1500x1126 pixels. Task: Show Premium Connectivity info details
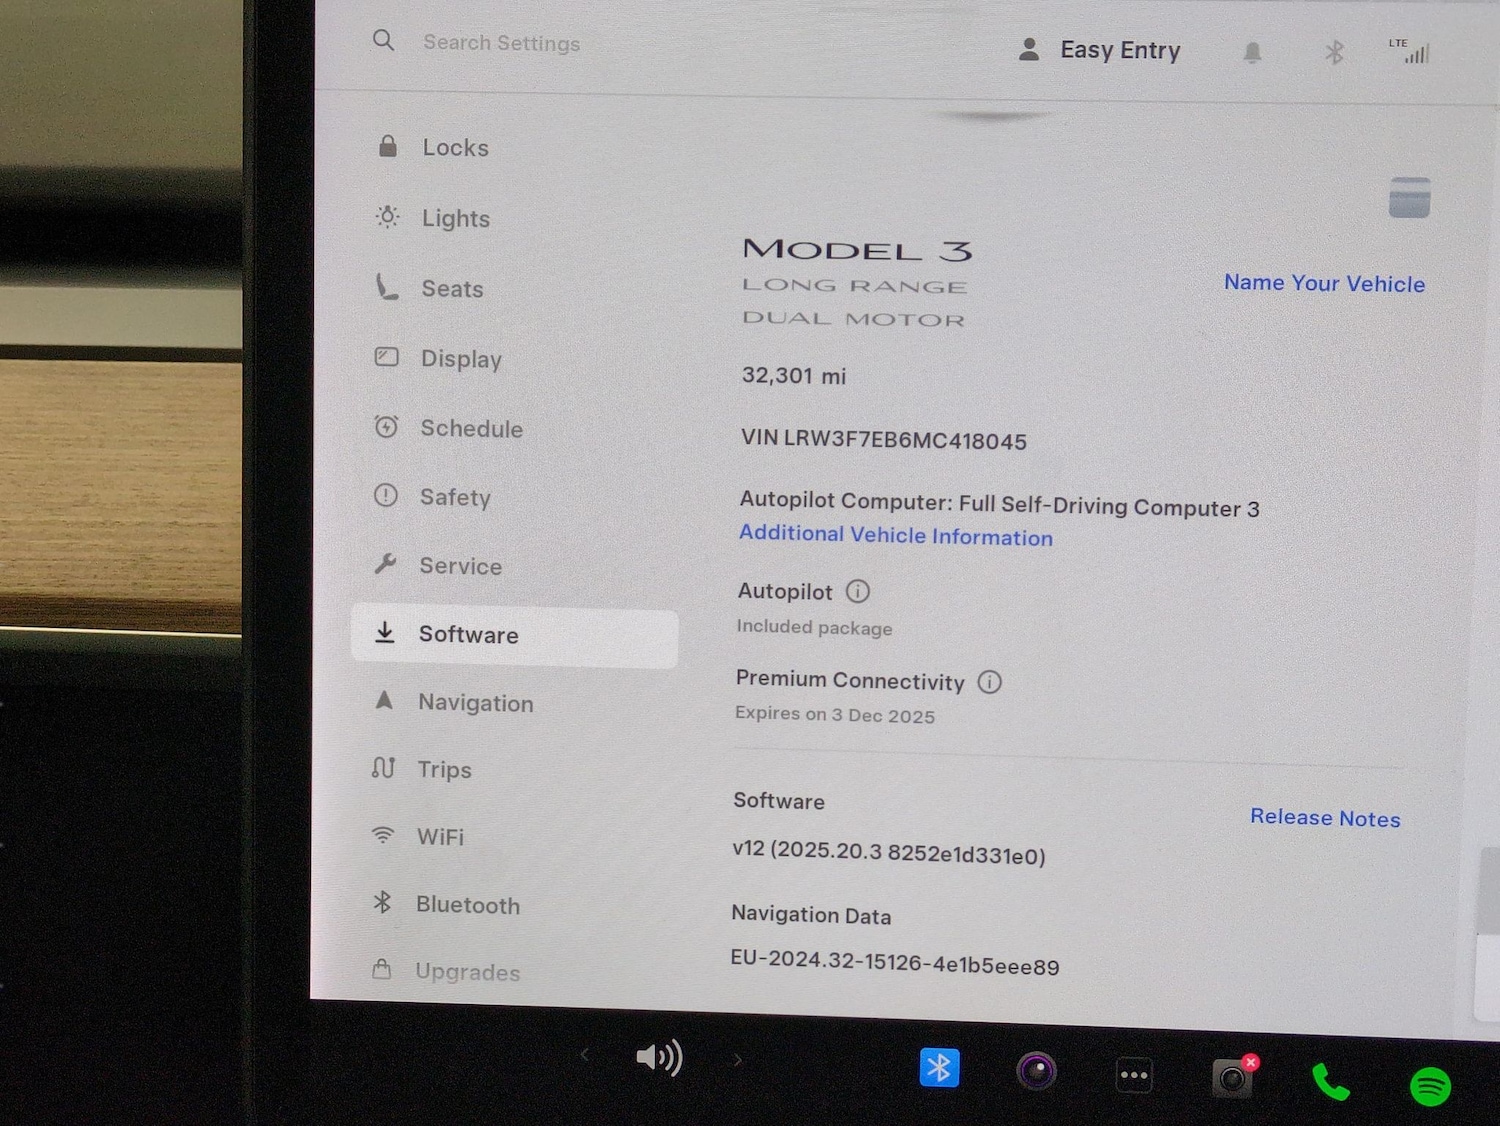coord(989,682)
